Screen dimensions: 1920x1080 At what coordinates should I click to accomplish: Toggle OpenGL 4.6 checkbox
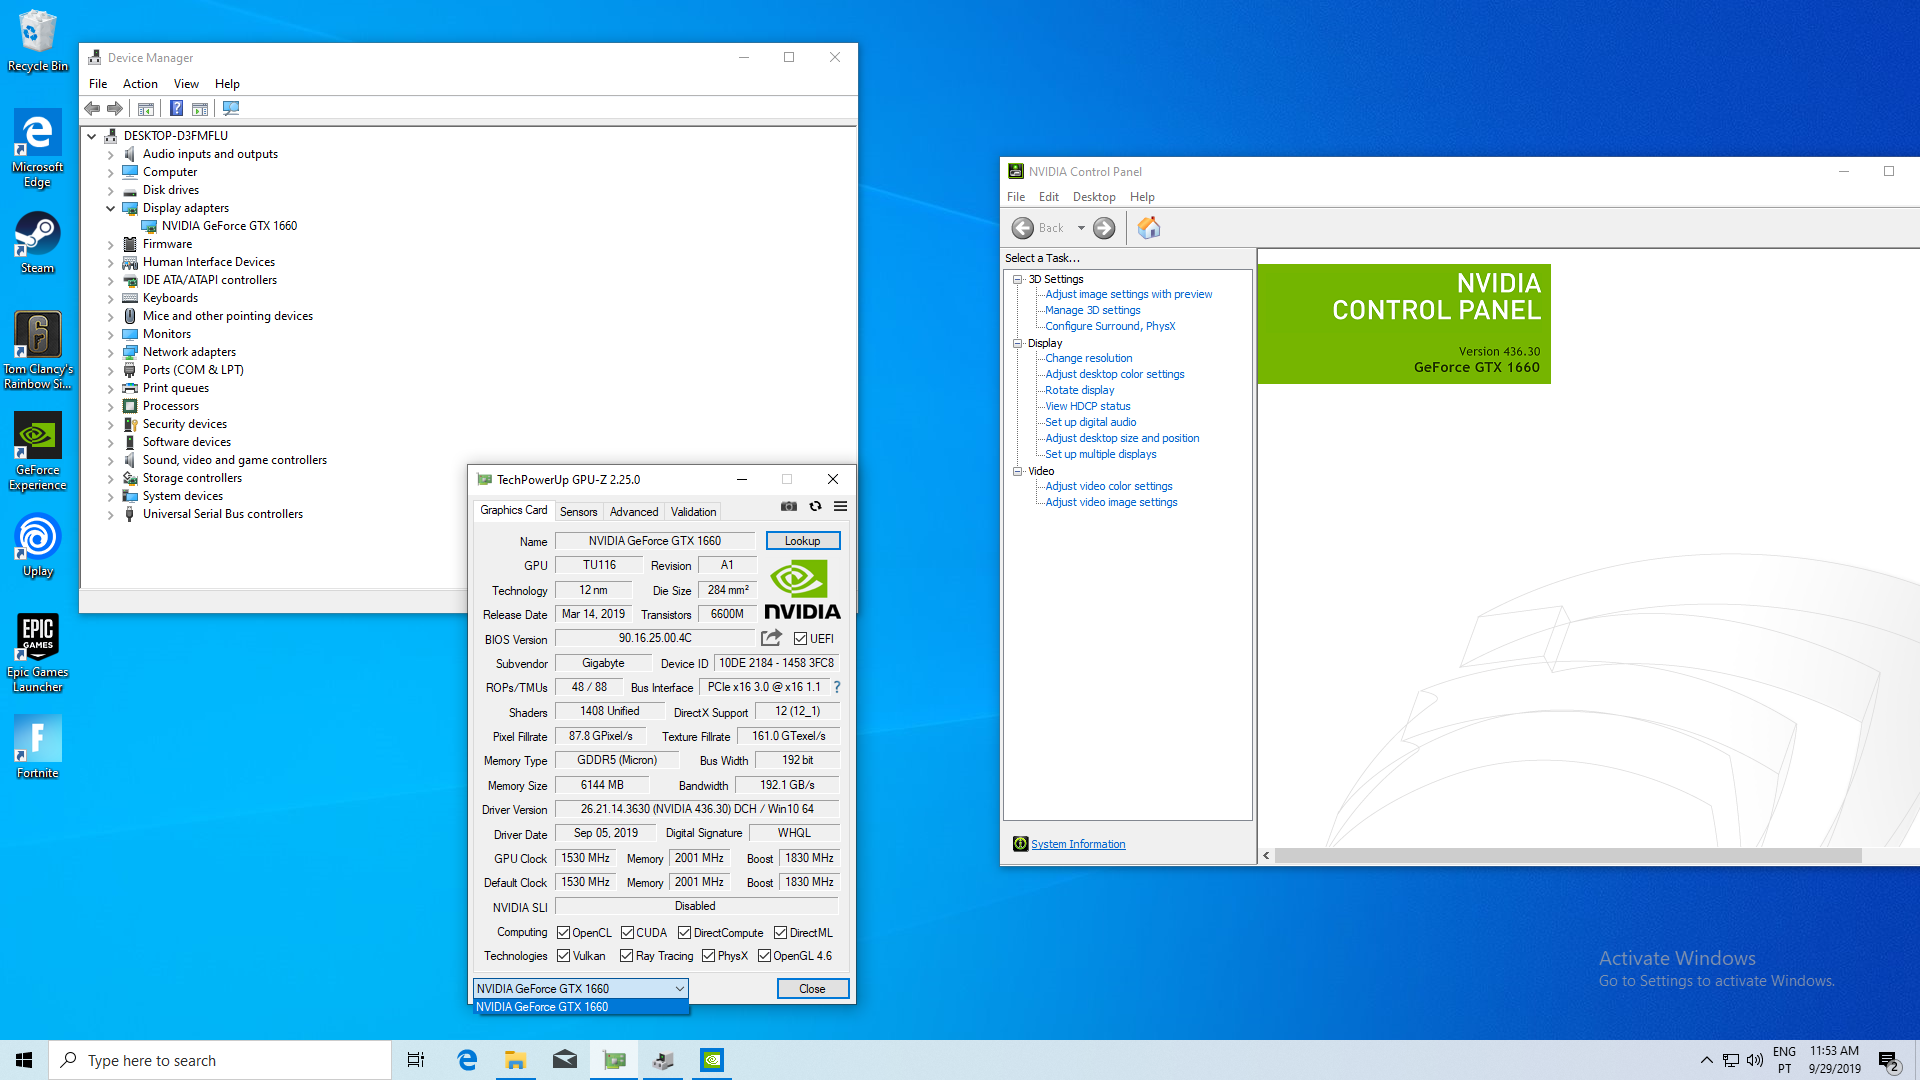click(x=764, y=956)
